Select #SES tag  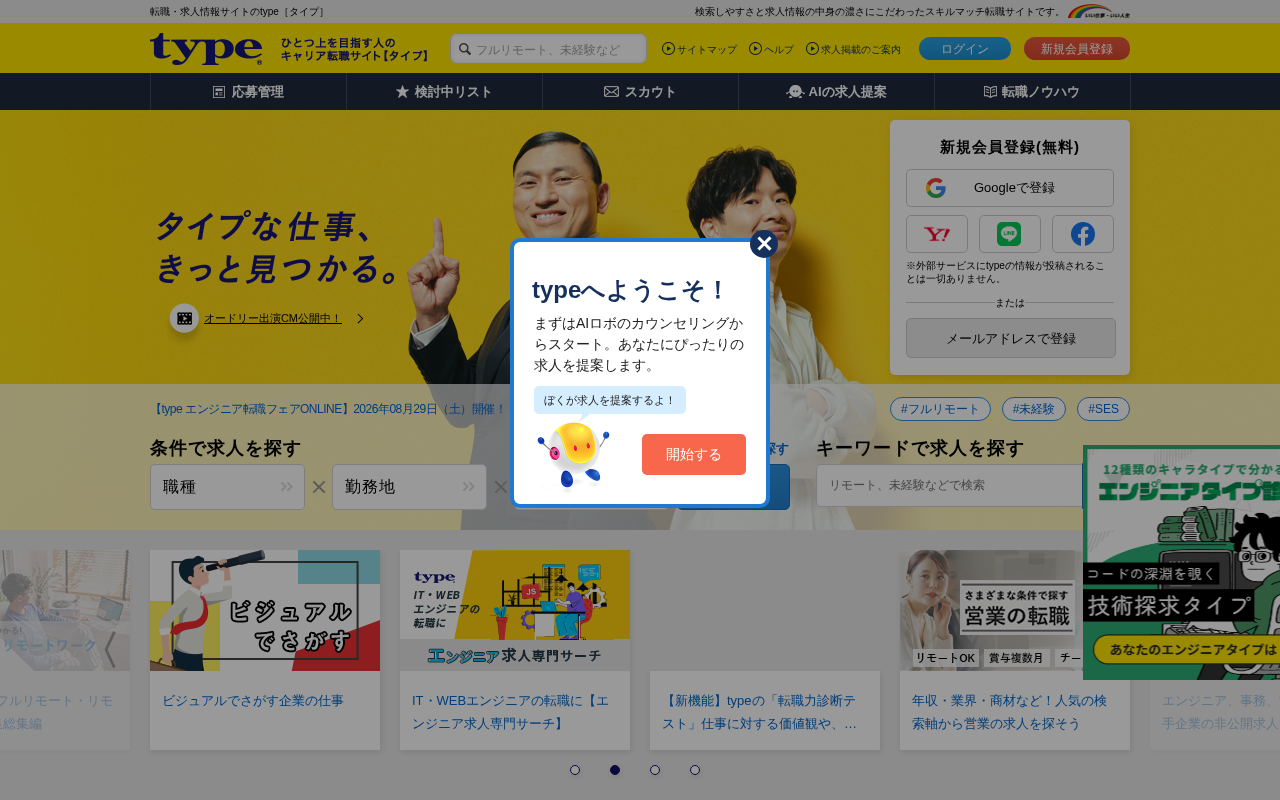pyautogui.click(x=1104, y=409)
